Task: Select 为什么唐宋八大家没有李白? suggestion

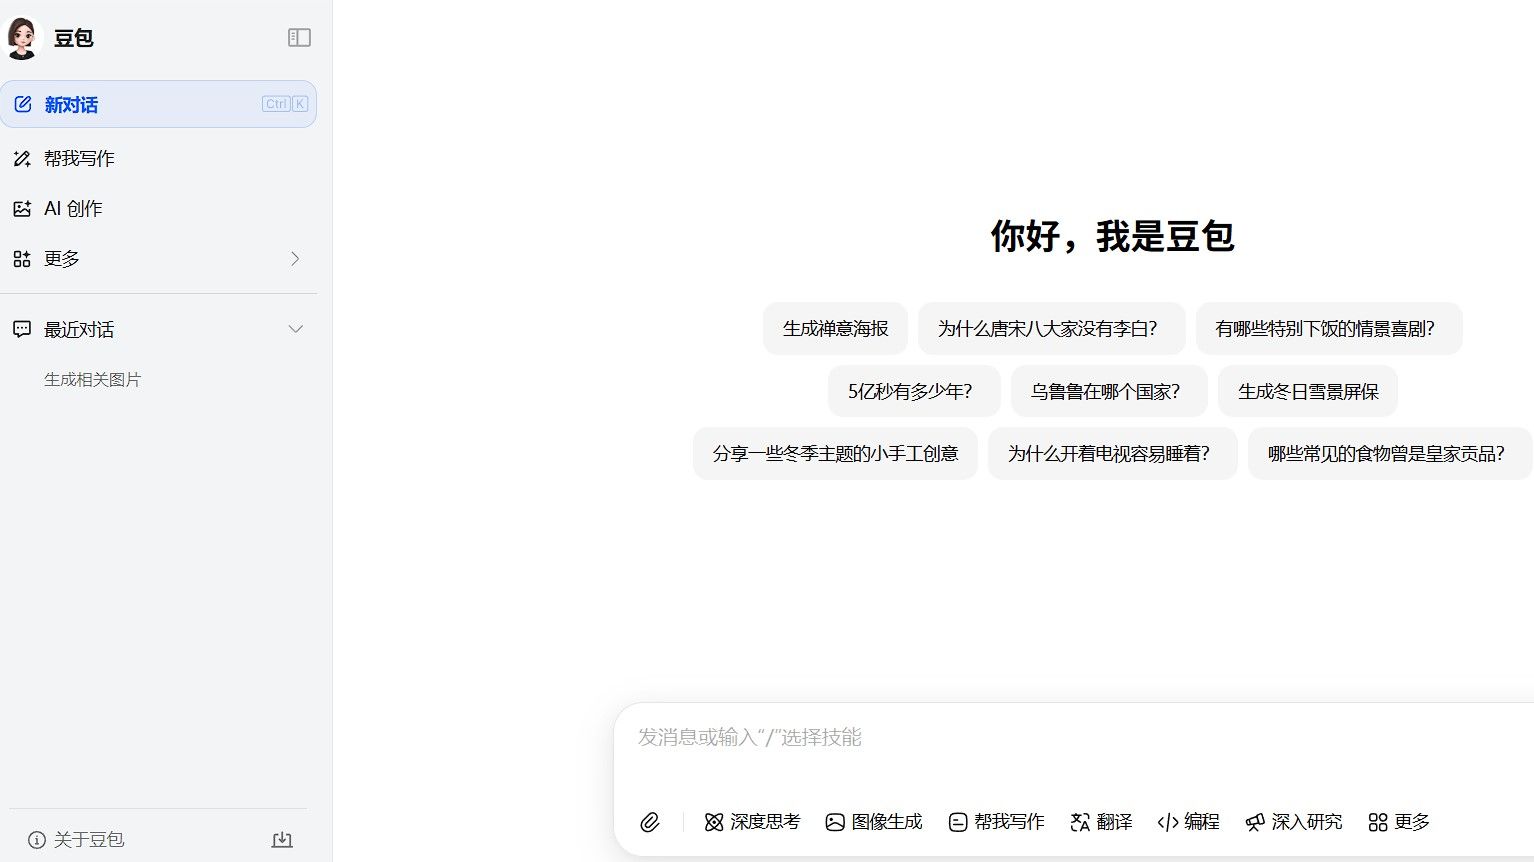Action: (1051, 328)
